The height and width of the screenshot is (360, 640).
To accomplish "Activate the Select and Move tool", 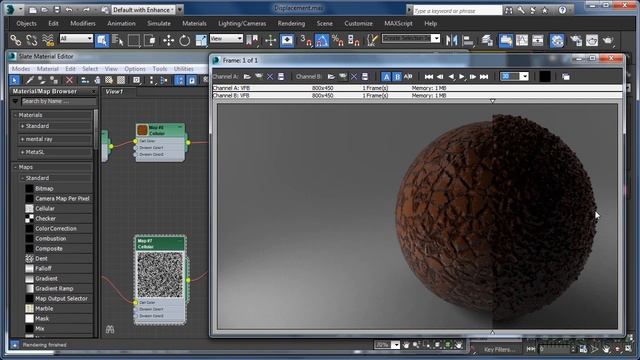I will tap(168, 40).
